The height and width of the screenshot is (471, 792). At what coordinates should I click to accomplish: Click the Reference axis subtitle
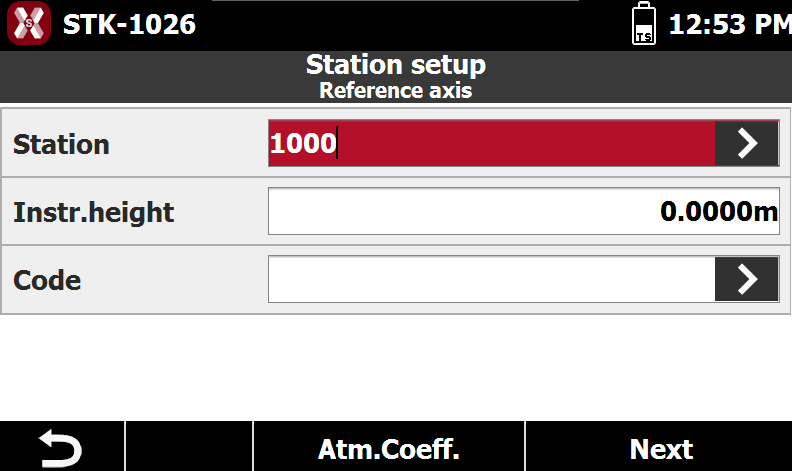pos(396,90)
